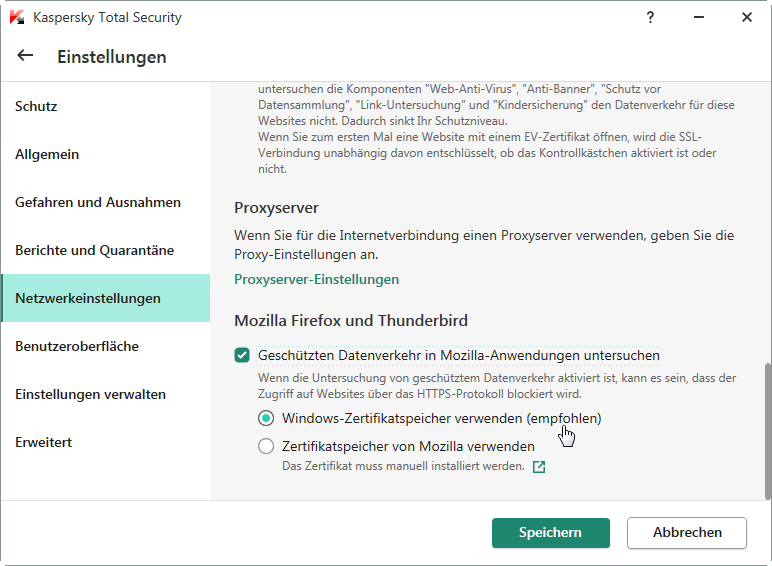
Task: Save settings with Speichern button
Action: coord(550,533)
